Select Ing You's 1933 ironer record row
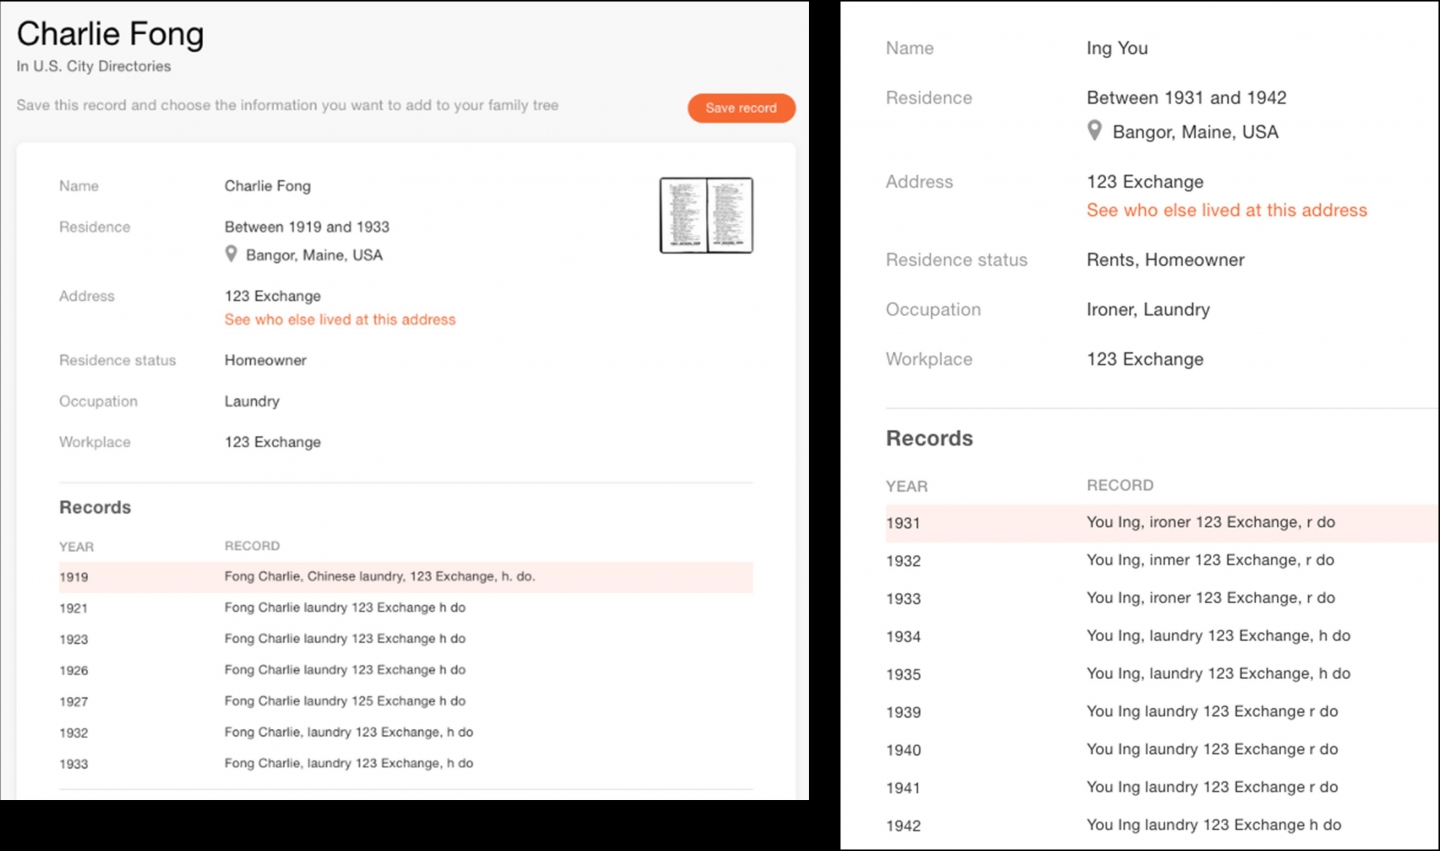The image size is (1440, 851). click(1162, 599)
